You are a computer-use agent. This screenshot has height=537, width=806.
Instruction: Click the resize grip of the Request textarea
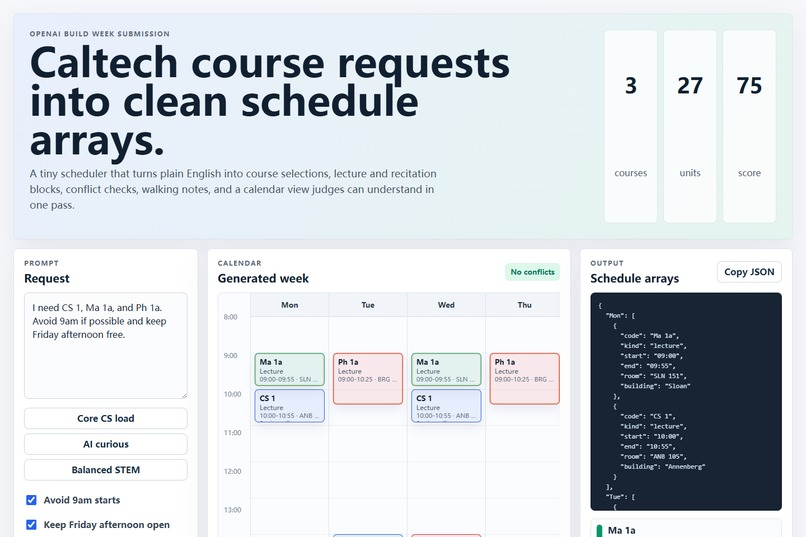tap(184, 395)
